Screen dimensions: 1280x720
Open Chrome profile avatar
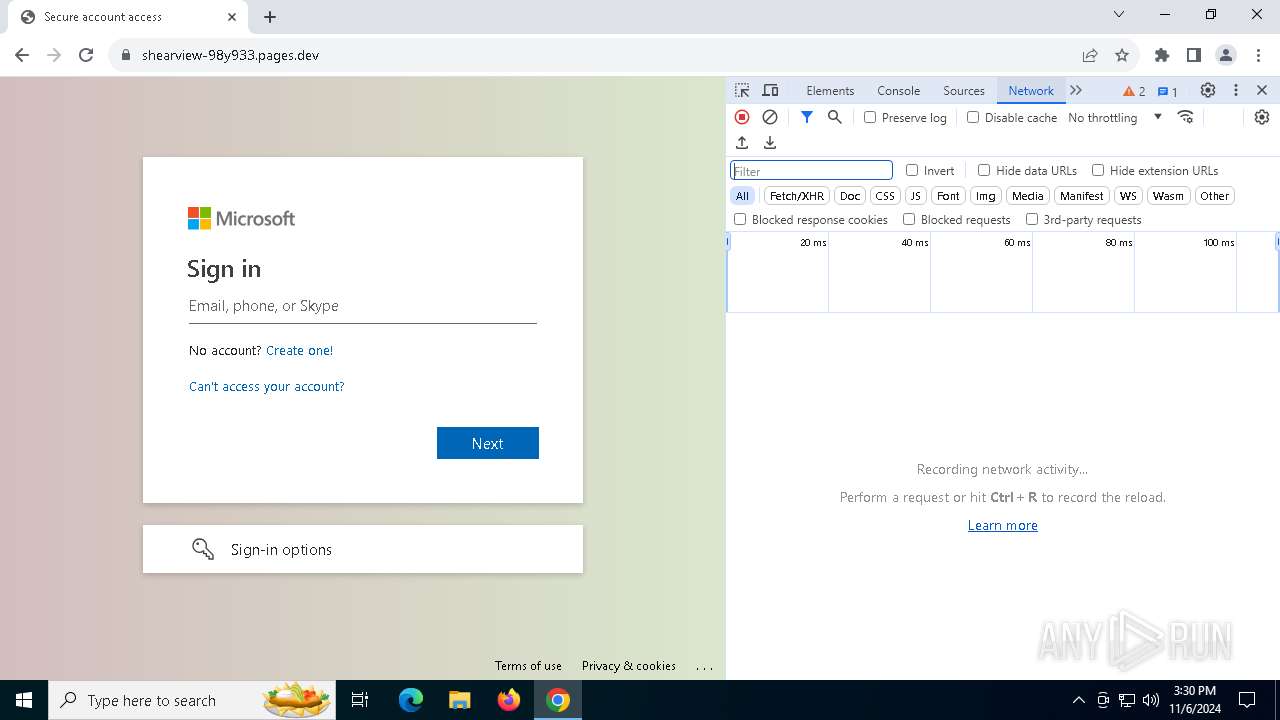pos(1226,55)
